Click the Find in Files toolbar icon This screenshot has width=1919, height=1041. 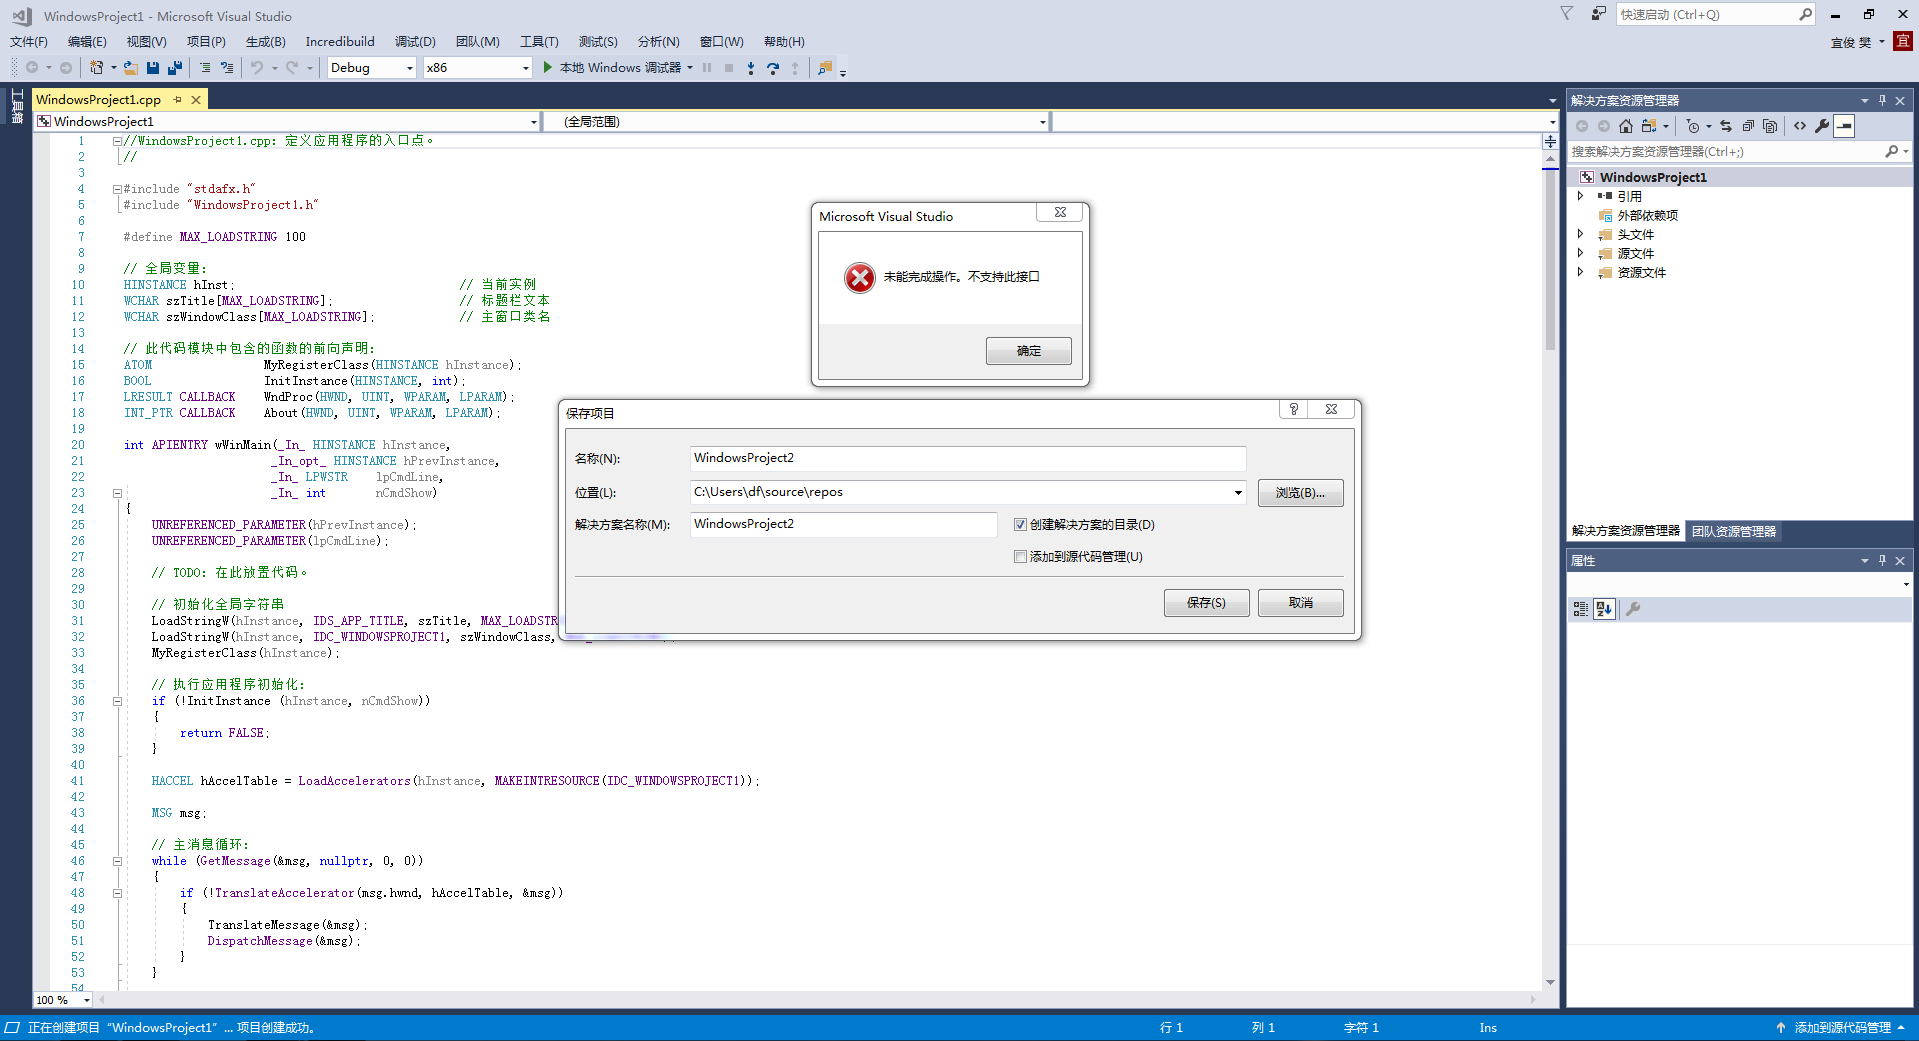click(825, 68)
